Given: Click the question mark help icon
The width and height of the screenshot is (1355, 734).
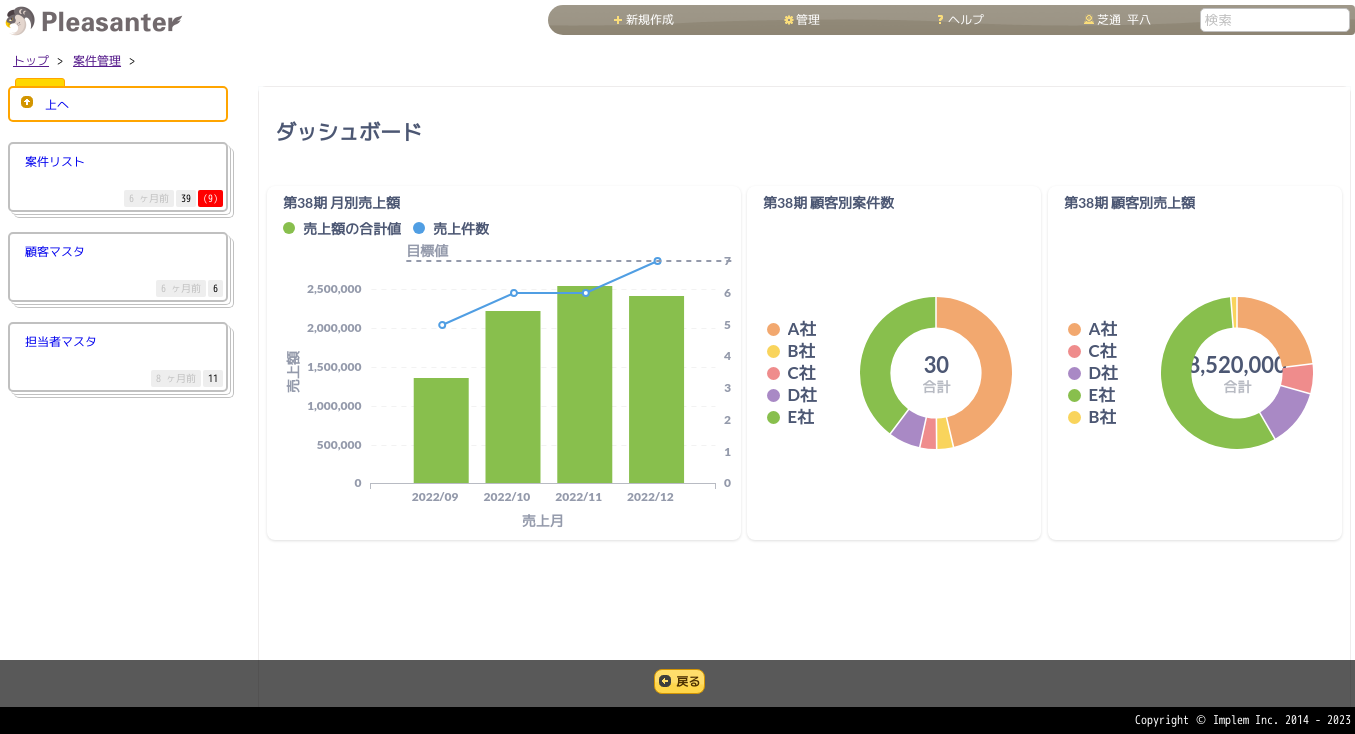Looking at the screenshot, I should point(940,20).
